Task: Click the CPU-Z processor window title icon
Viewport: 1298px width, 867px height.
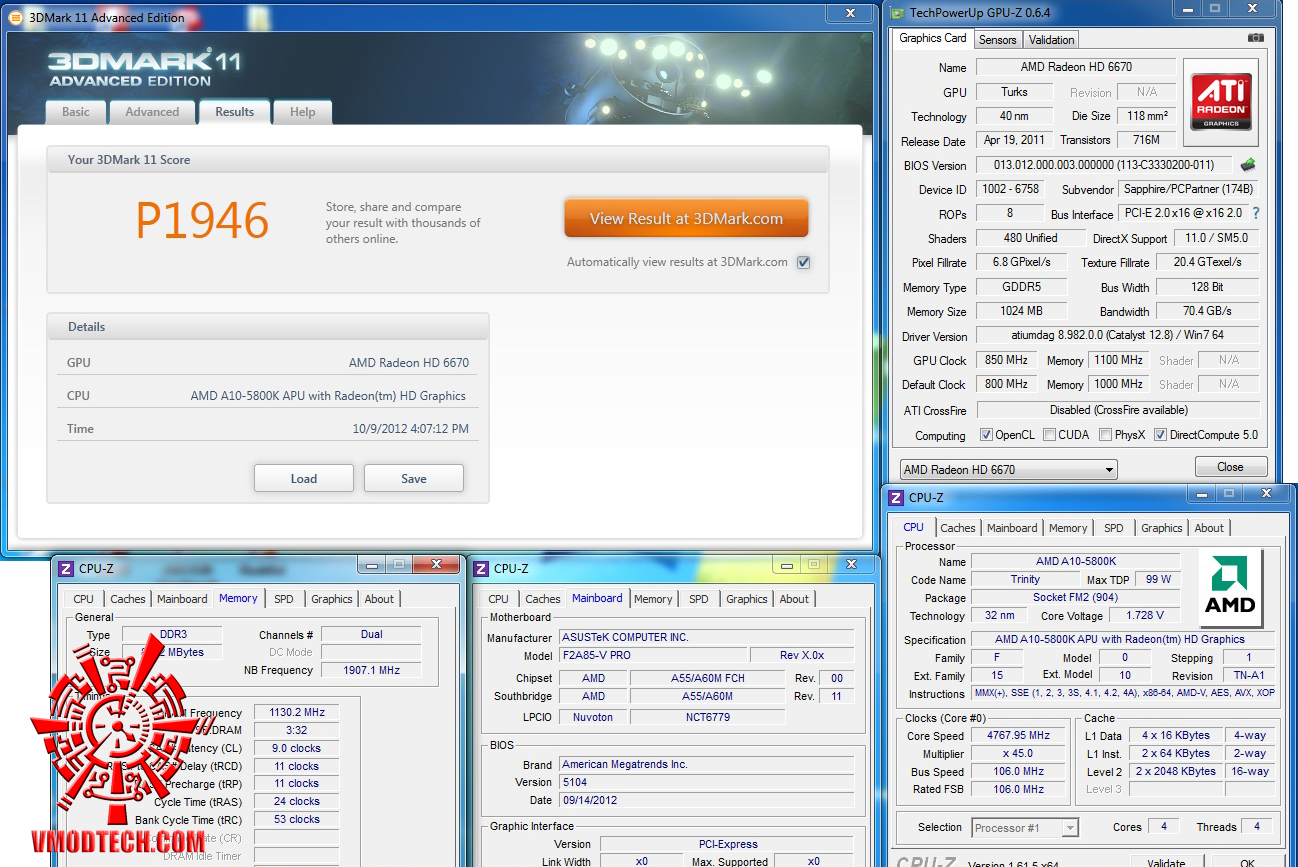Action: pyautogui.click(x=896, y=497)
